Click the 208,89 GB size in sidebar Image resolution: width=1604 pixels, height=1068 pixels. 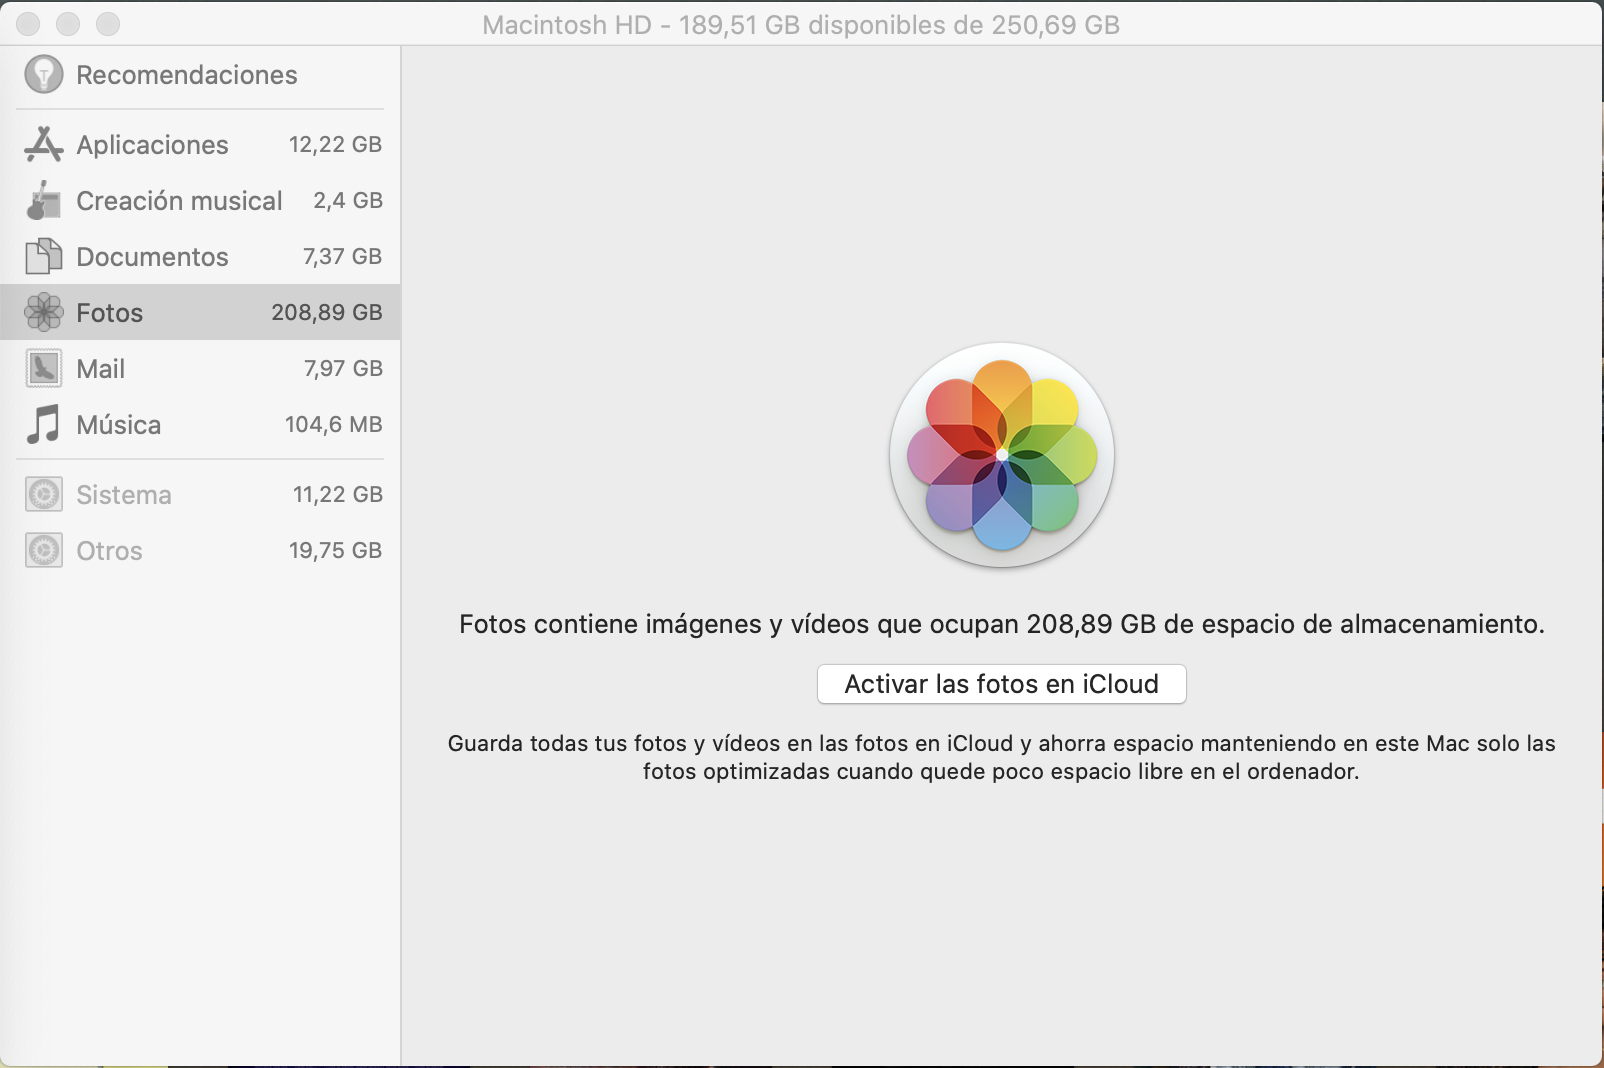point(327,312)
